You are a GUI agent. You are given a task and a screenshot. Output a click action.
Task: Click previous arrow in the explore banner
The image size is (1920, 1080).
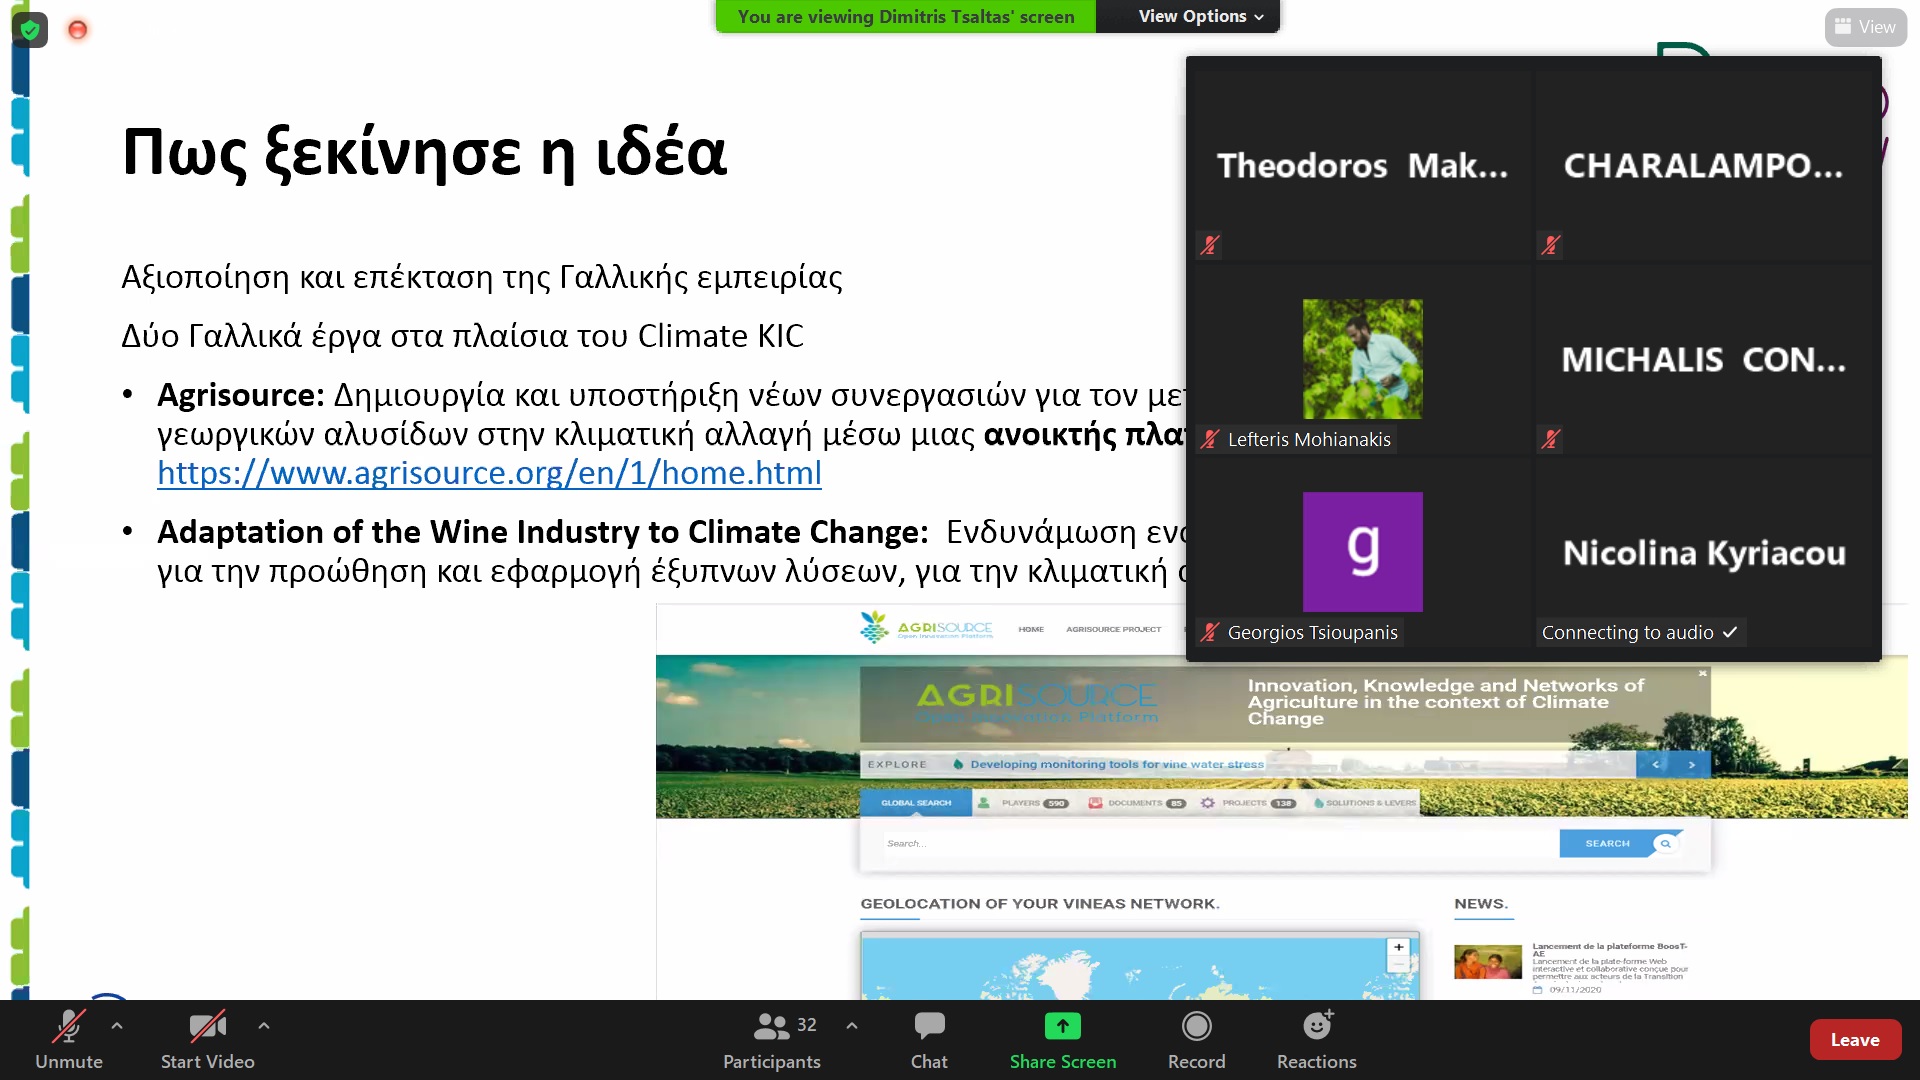coord(1655,764)
